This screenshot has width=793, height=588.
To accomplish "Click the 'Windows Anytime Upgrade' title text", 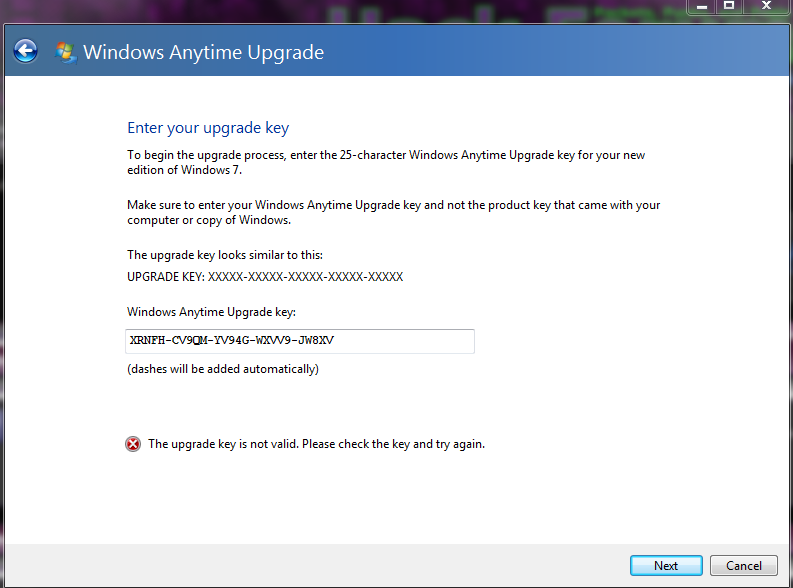I will click(x=203, y=53).
